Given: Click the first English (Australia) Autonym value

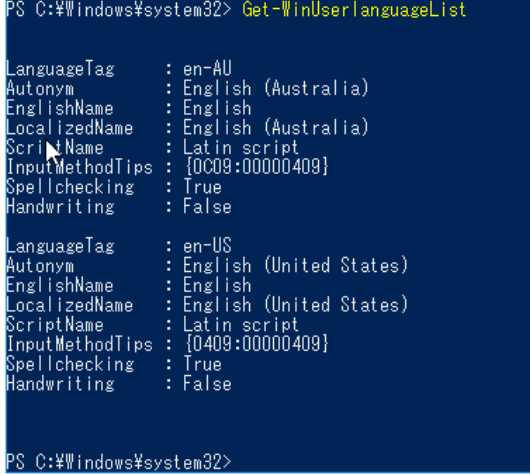Looking at the screenshot, I should (275, 88).
